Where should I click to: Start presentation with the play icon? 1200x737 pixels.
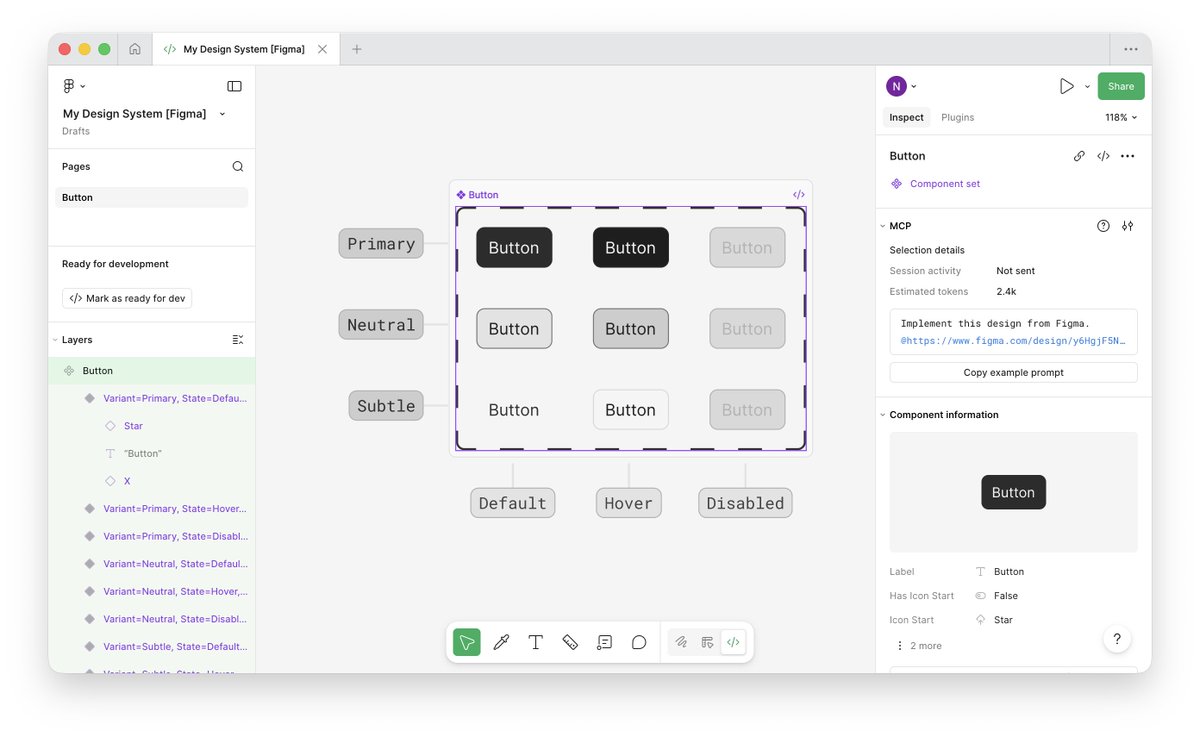pos(1067,86)
